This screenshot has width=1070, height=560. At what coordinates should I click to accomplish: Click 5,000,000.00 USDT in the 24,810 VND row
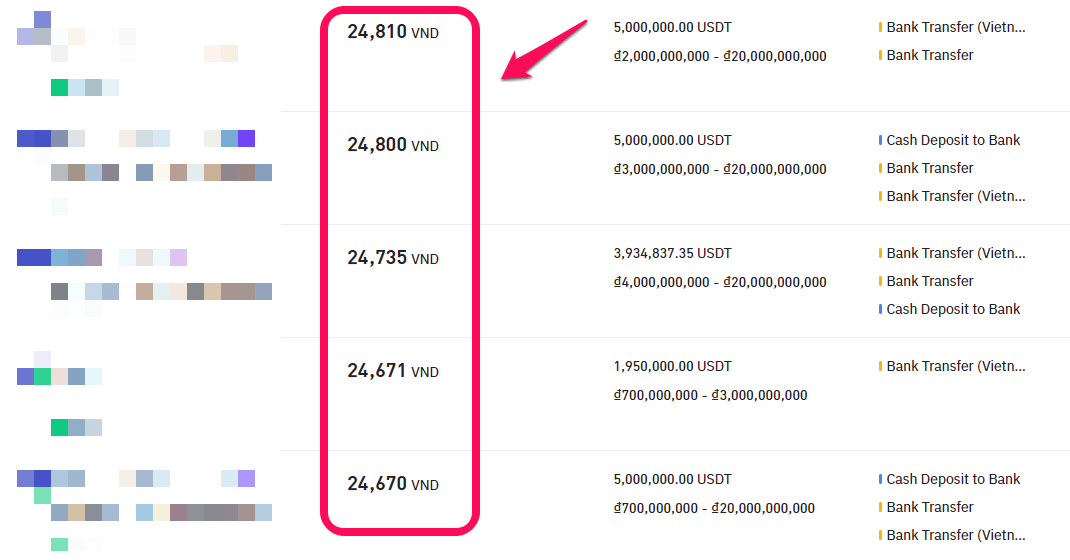tap(672, 27)
